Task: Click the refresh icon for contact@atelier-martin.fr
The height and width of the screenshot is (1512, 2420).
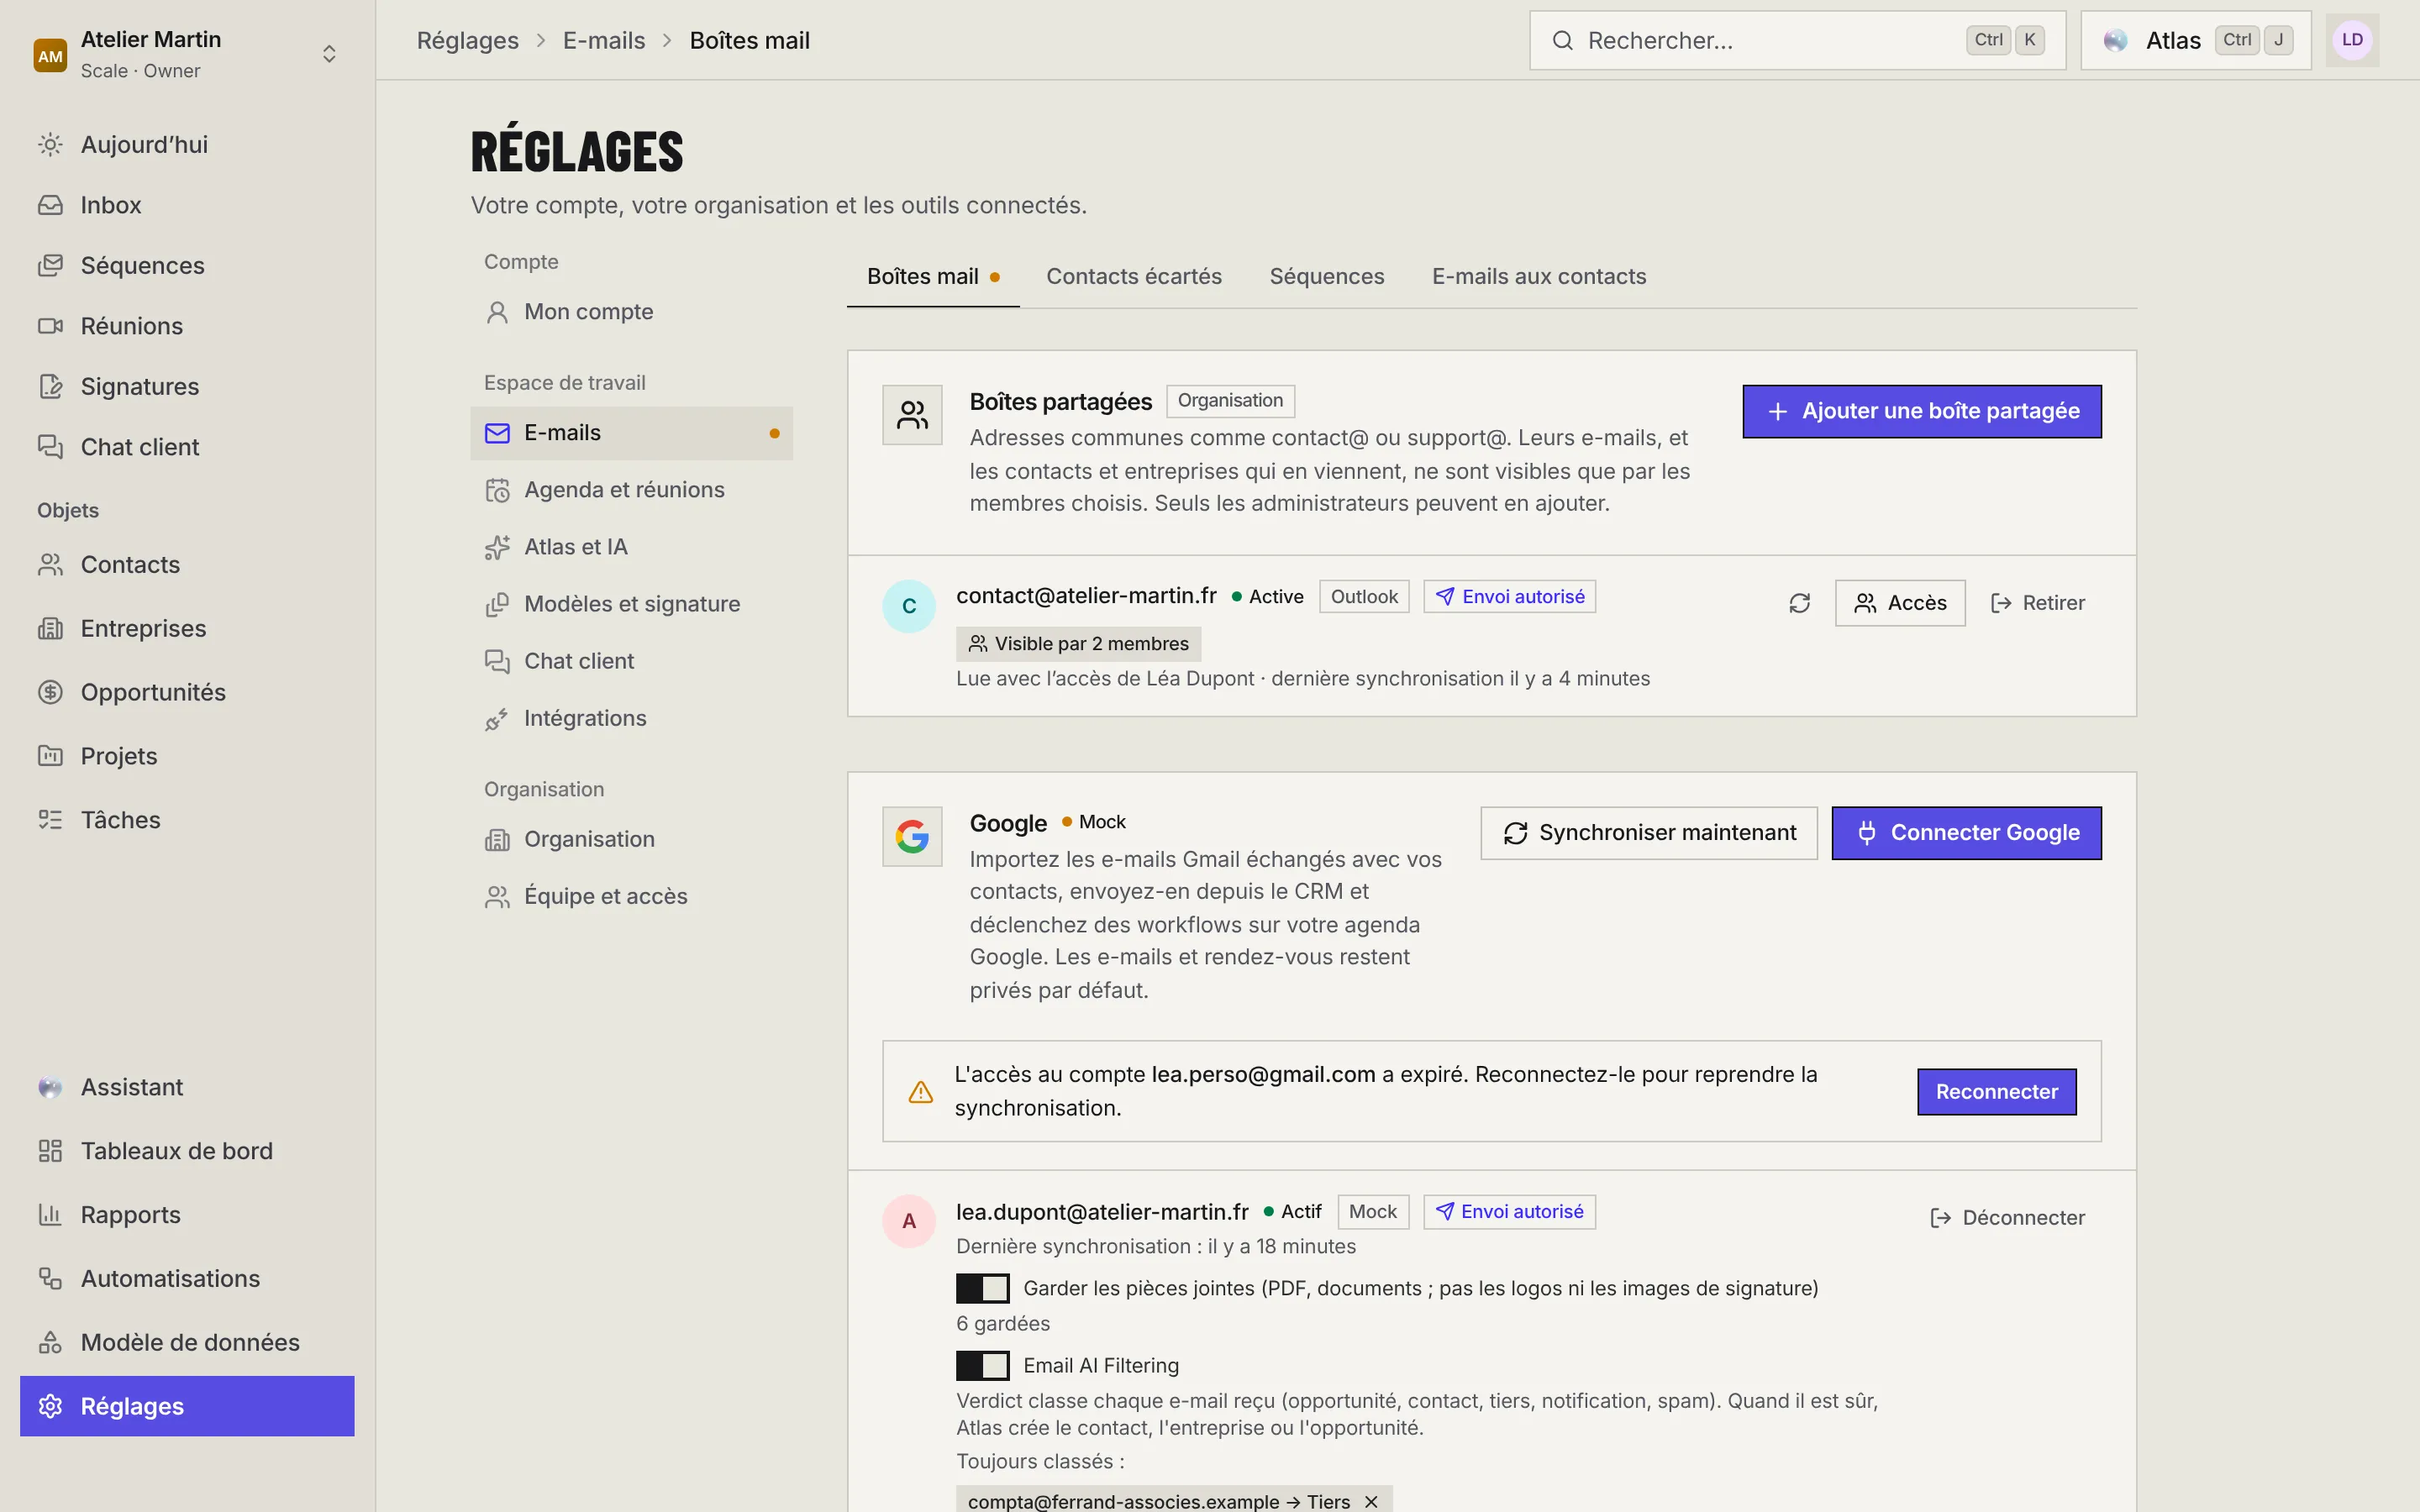Action: pyautogui.click(x=1799, y=603)
